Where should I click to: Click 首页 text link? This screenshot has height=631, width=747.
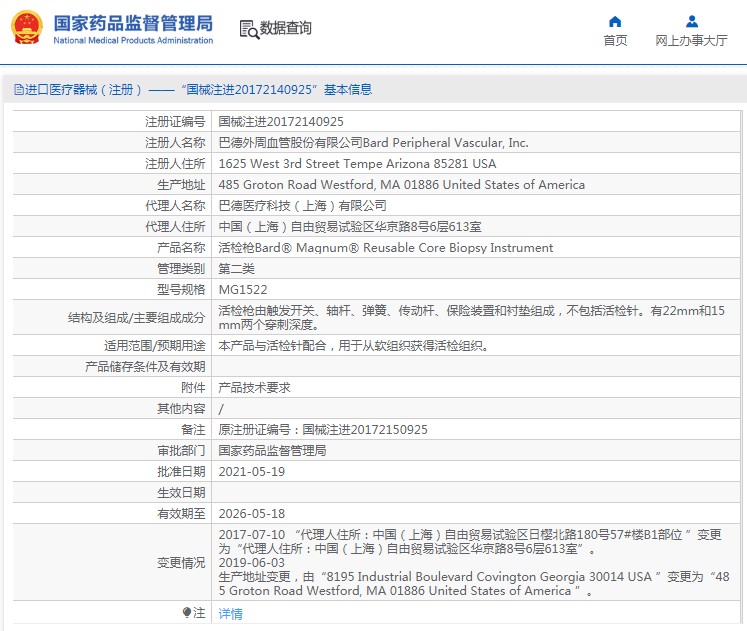click(615, 40)
